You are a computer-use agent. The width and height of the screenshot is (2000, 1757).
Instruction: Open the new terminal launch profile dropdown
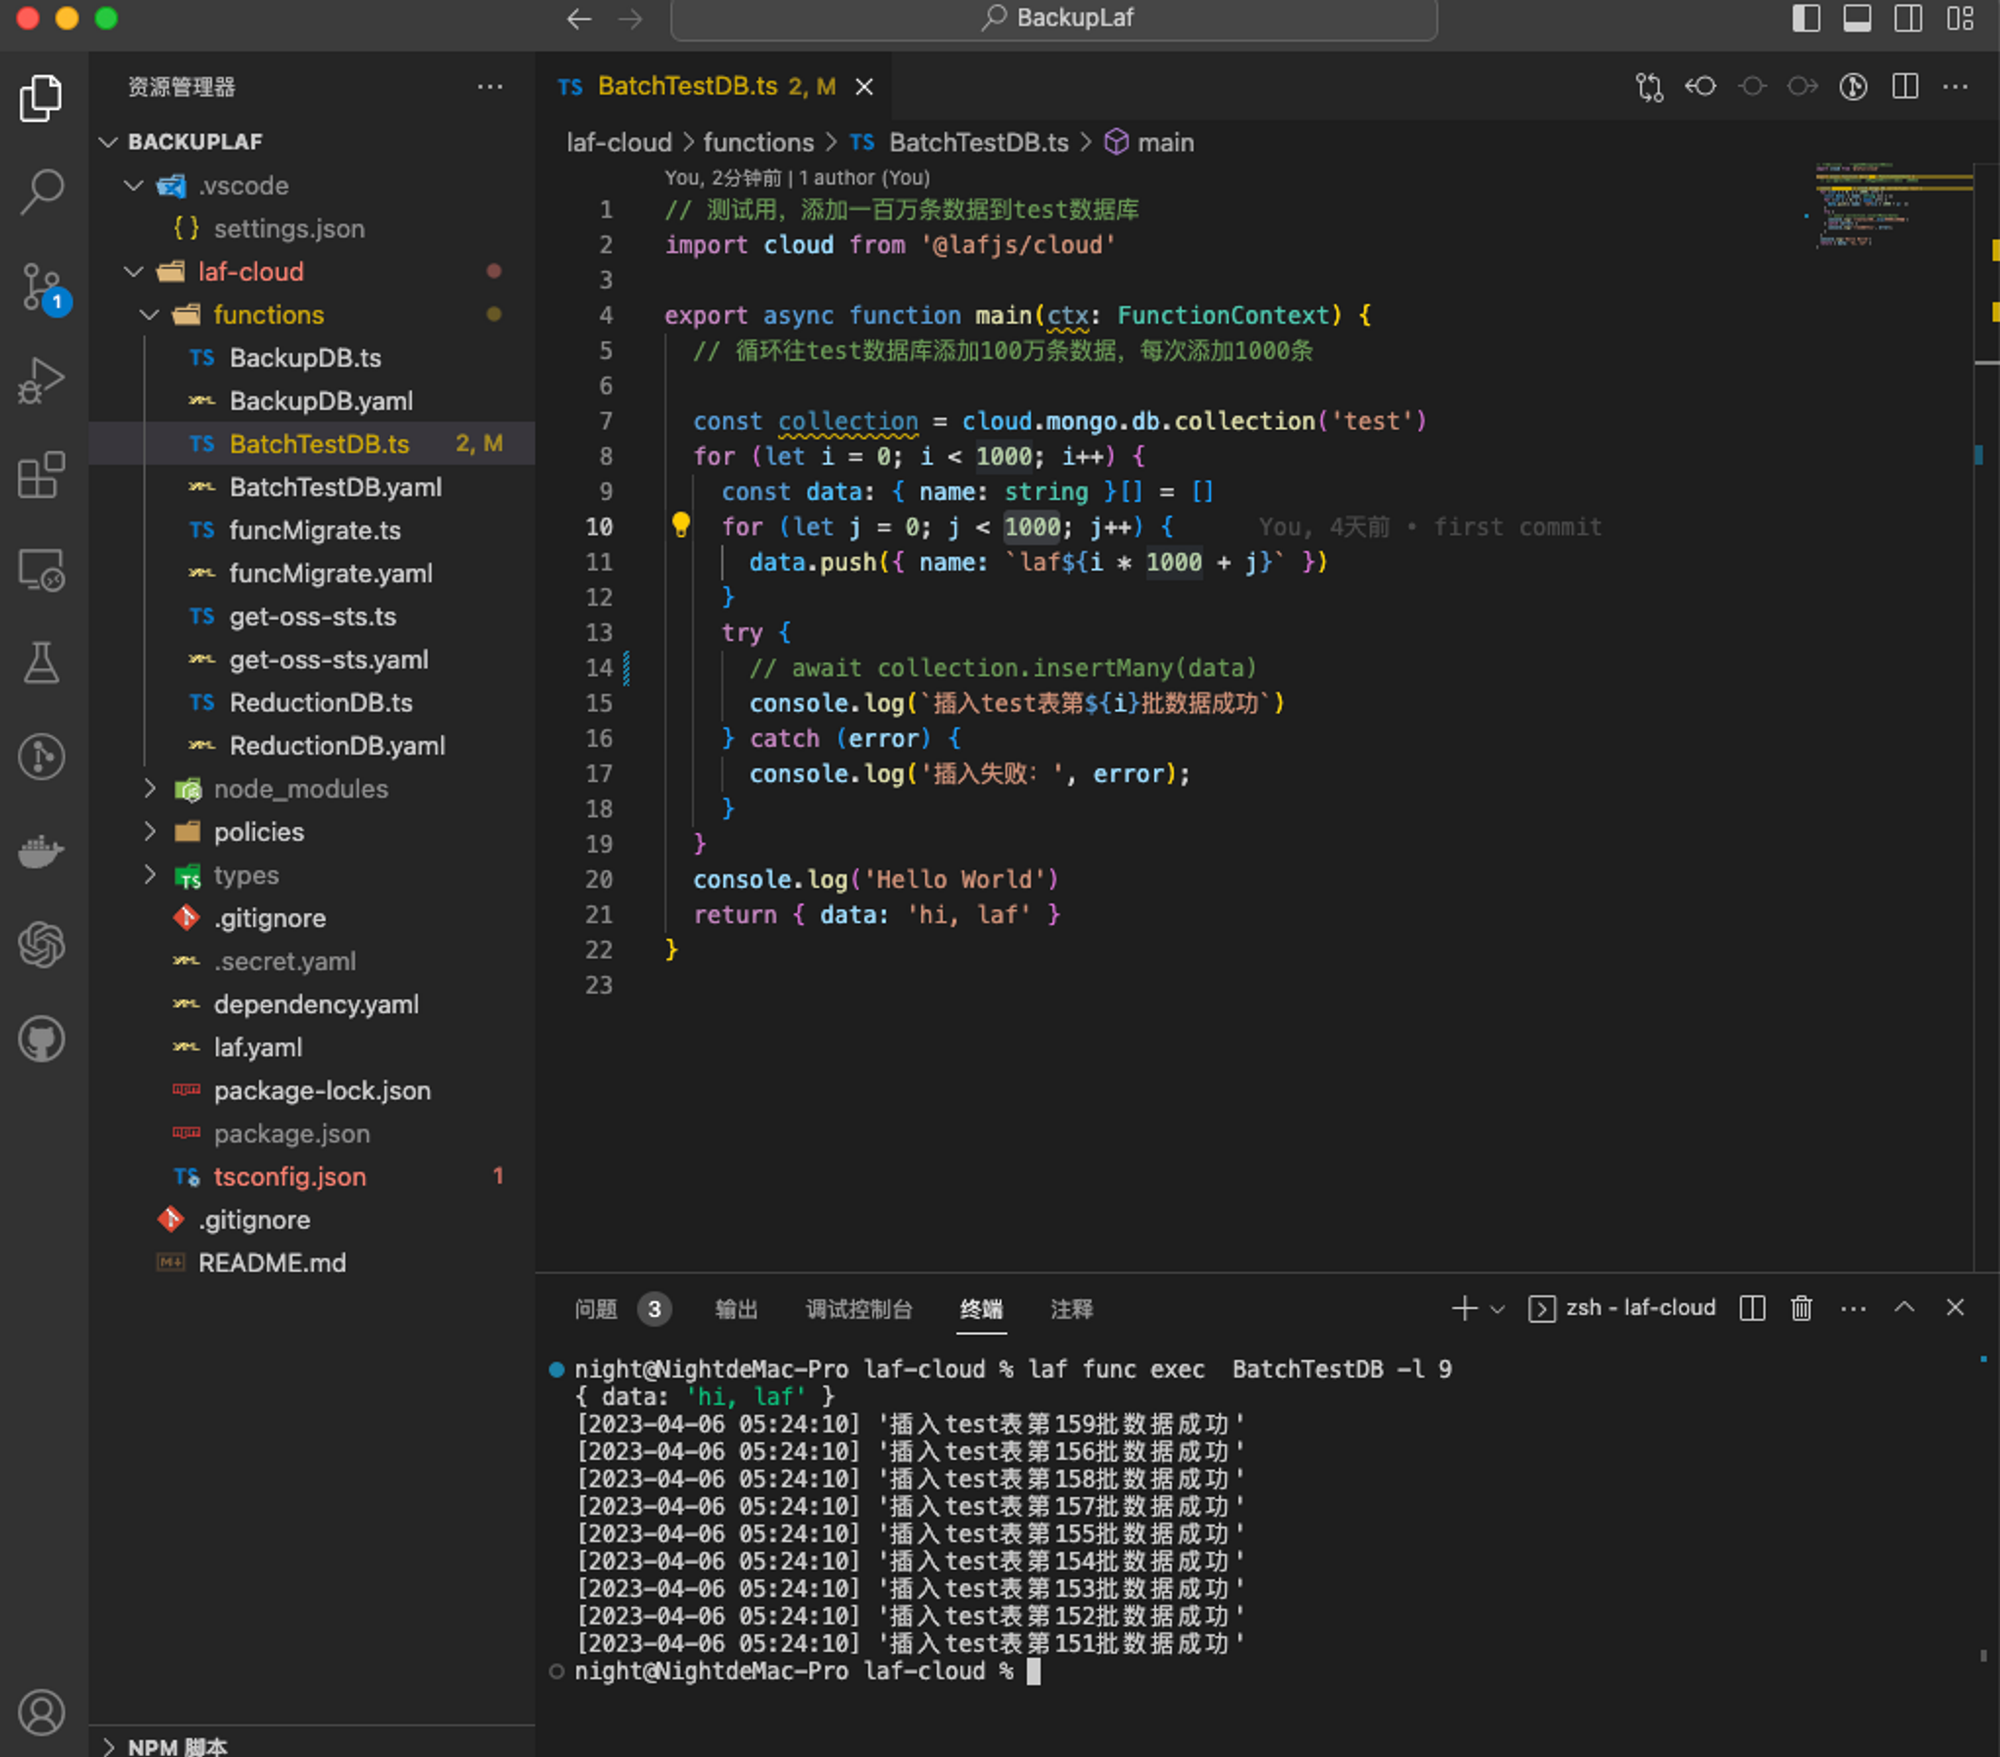pyautogui.click(x=1497, y=1309)
